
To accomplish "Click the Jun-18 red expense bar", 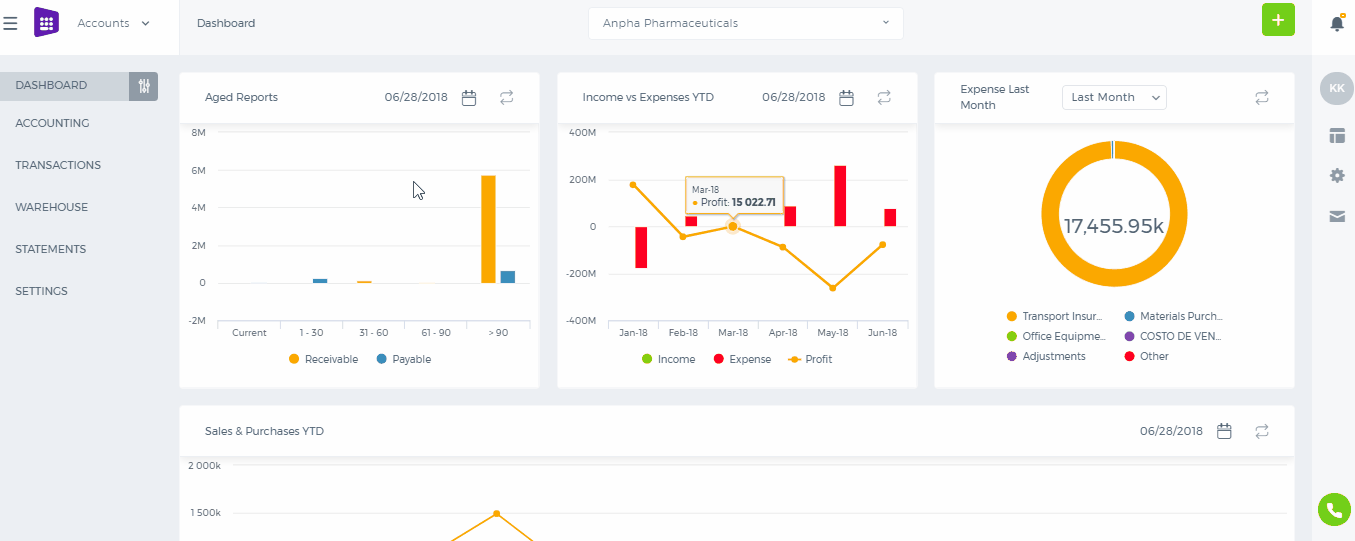I will pyautogui.click(x=890, y=218).
